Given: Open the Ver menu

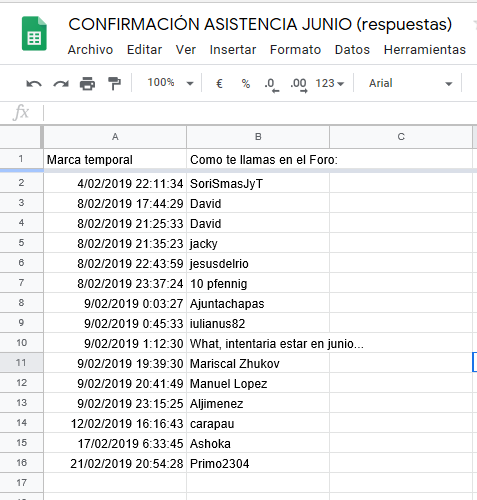Looking at the screenshot, I should coord(186,50).
